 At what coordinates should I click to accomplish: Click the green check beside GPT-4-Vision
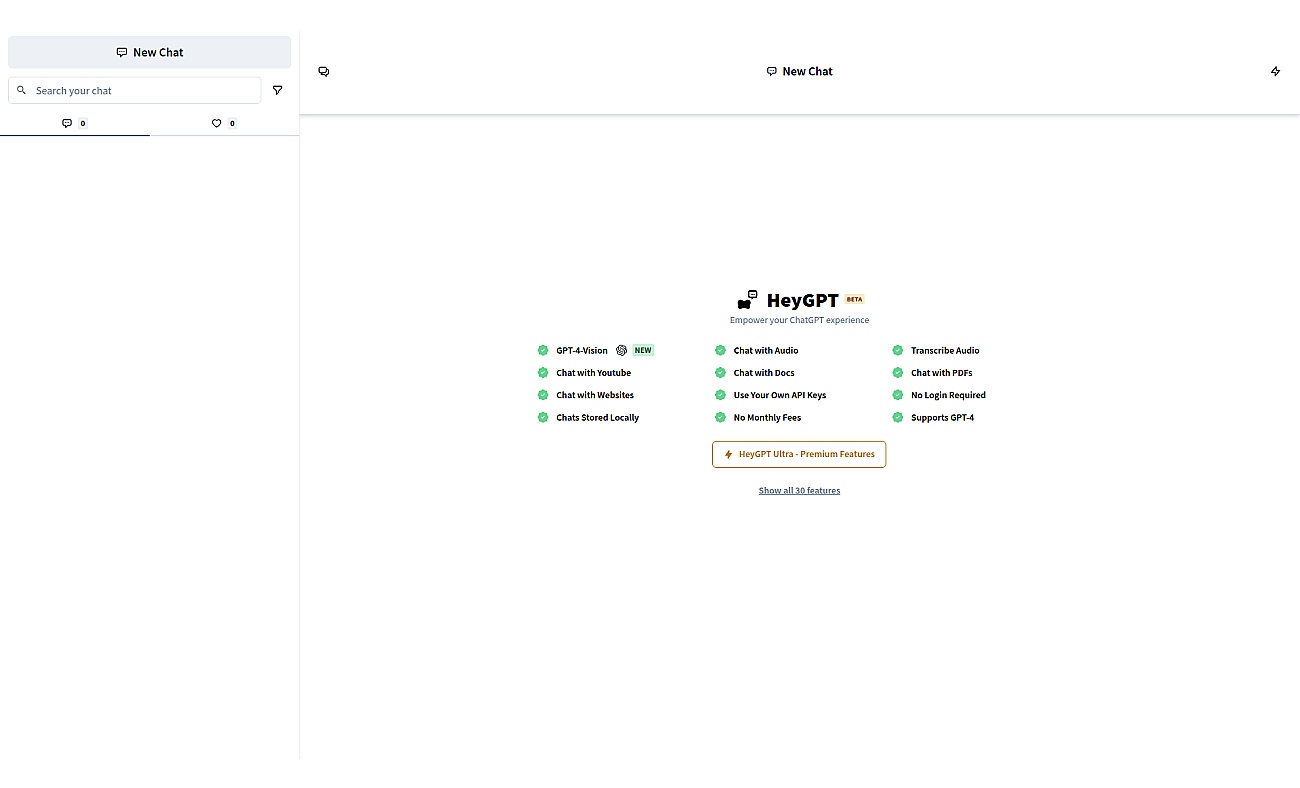click(x=543, y=350)
